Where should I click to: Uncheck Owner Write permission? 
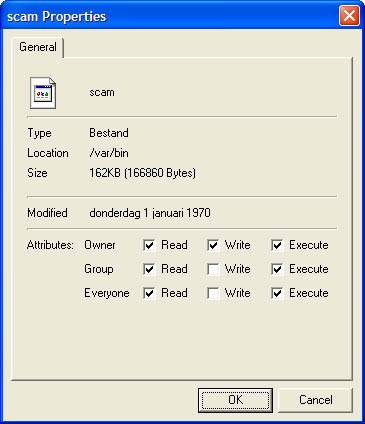[213, 245]
